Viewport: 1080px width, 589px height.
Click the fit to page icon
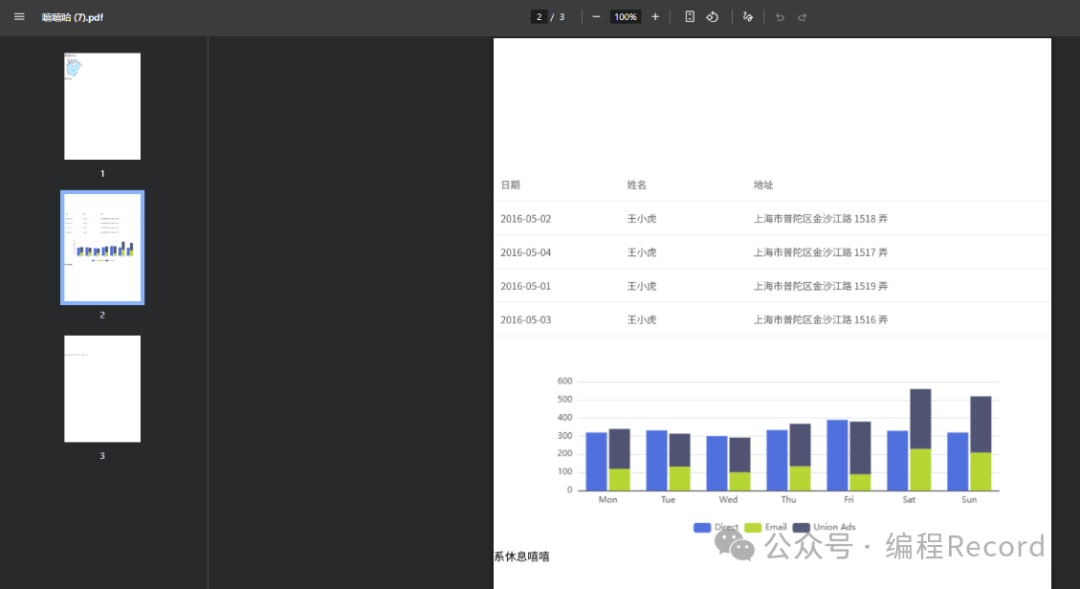pyautogui.click(x=690, y=17)
